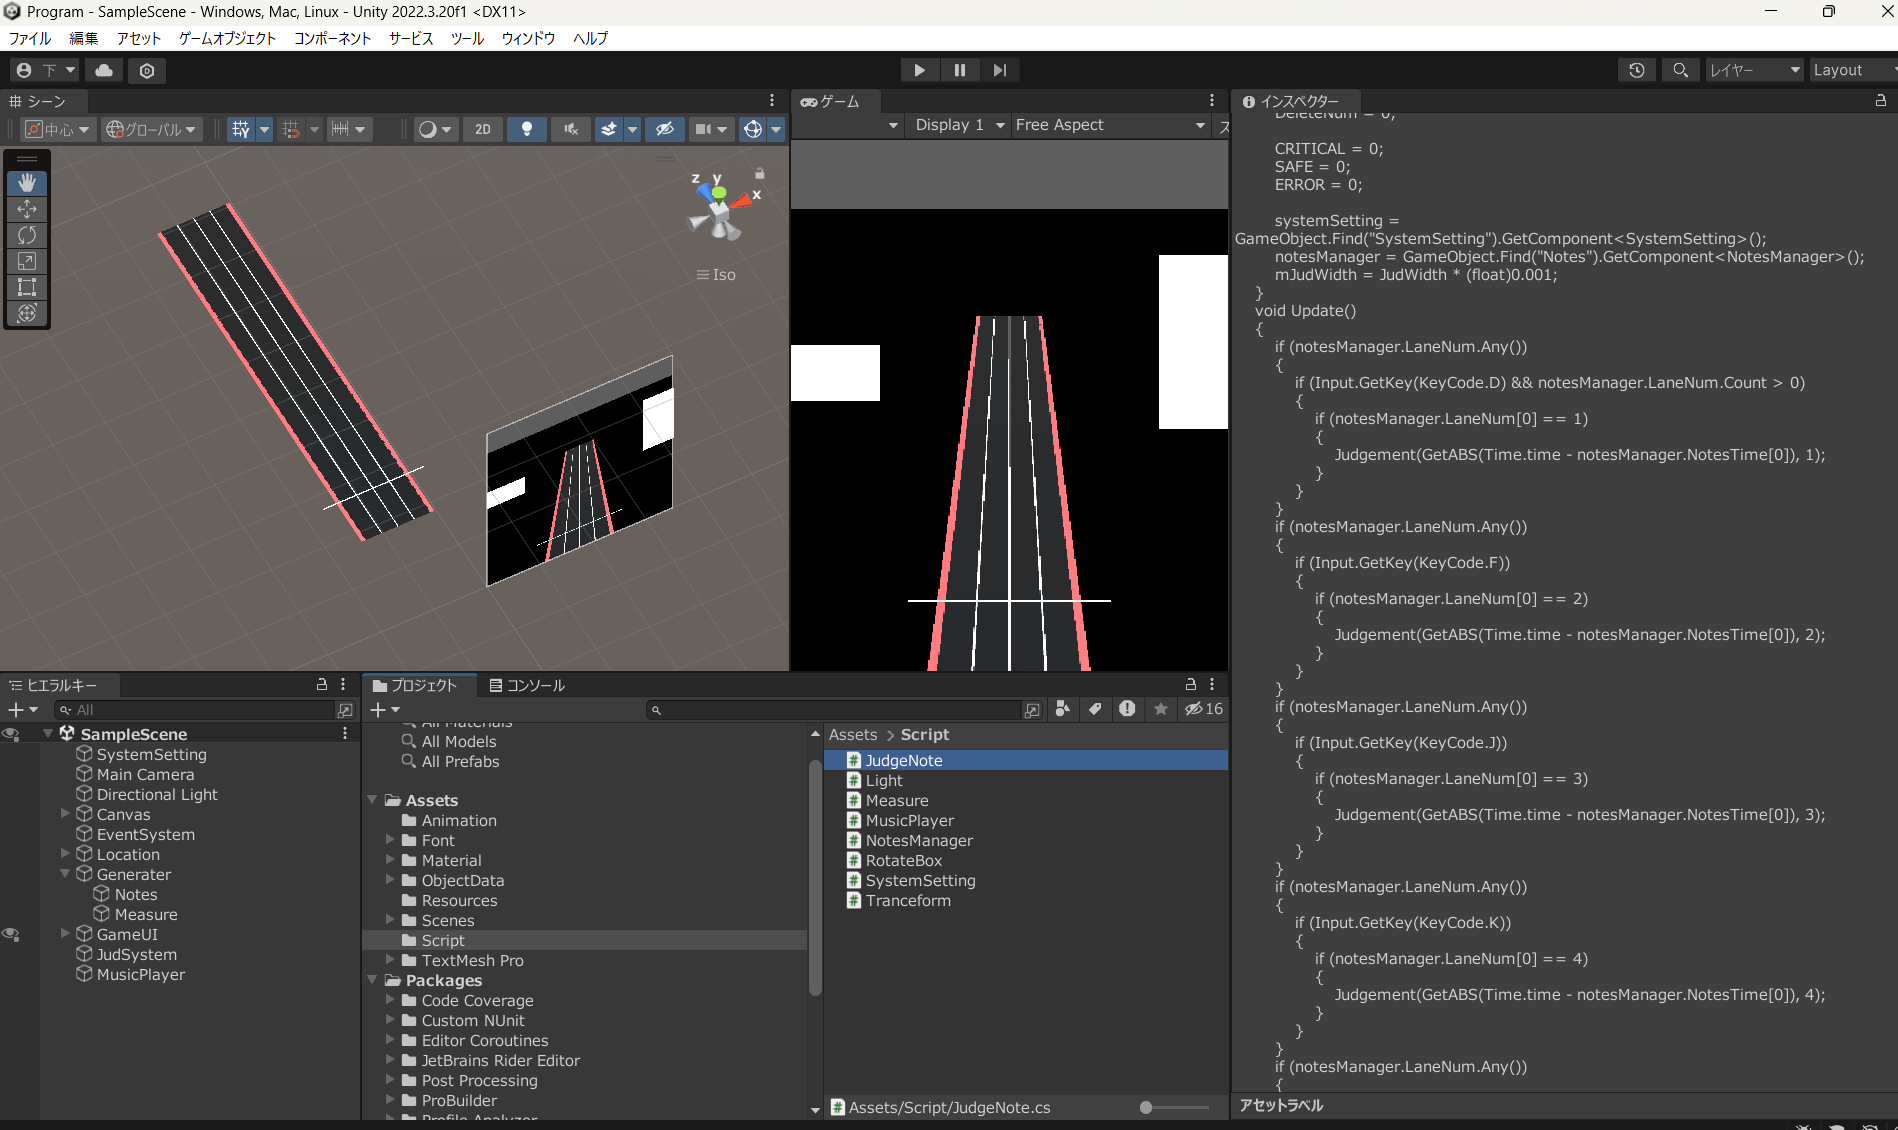Select the Scale tool
This screenshot has height=1130, width=1898.
tap(27, 261)
